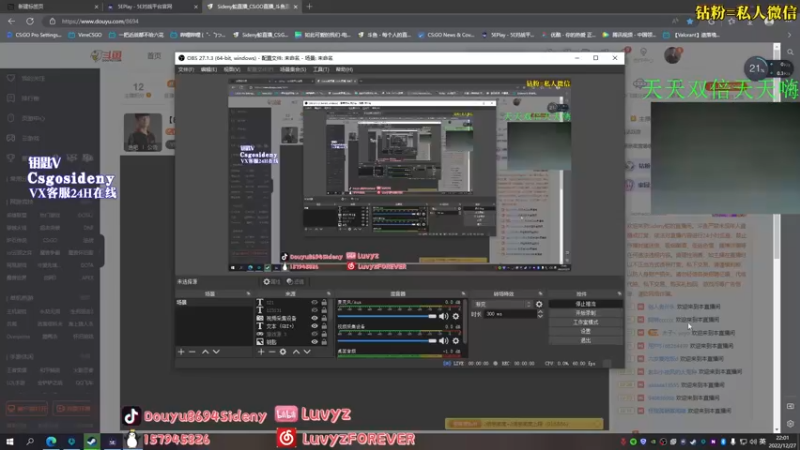Viewport: 800px width, 450px height.
Task: Expand the browser bookmarks overflow chevron
Action: coord(789,35)
